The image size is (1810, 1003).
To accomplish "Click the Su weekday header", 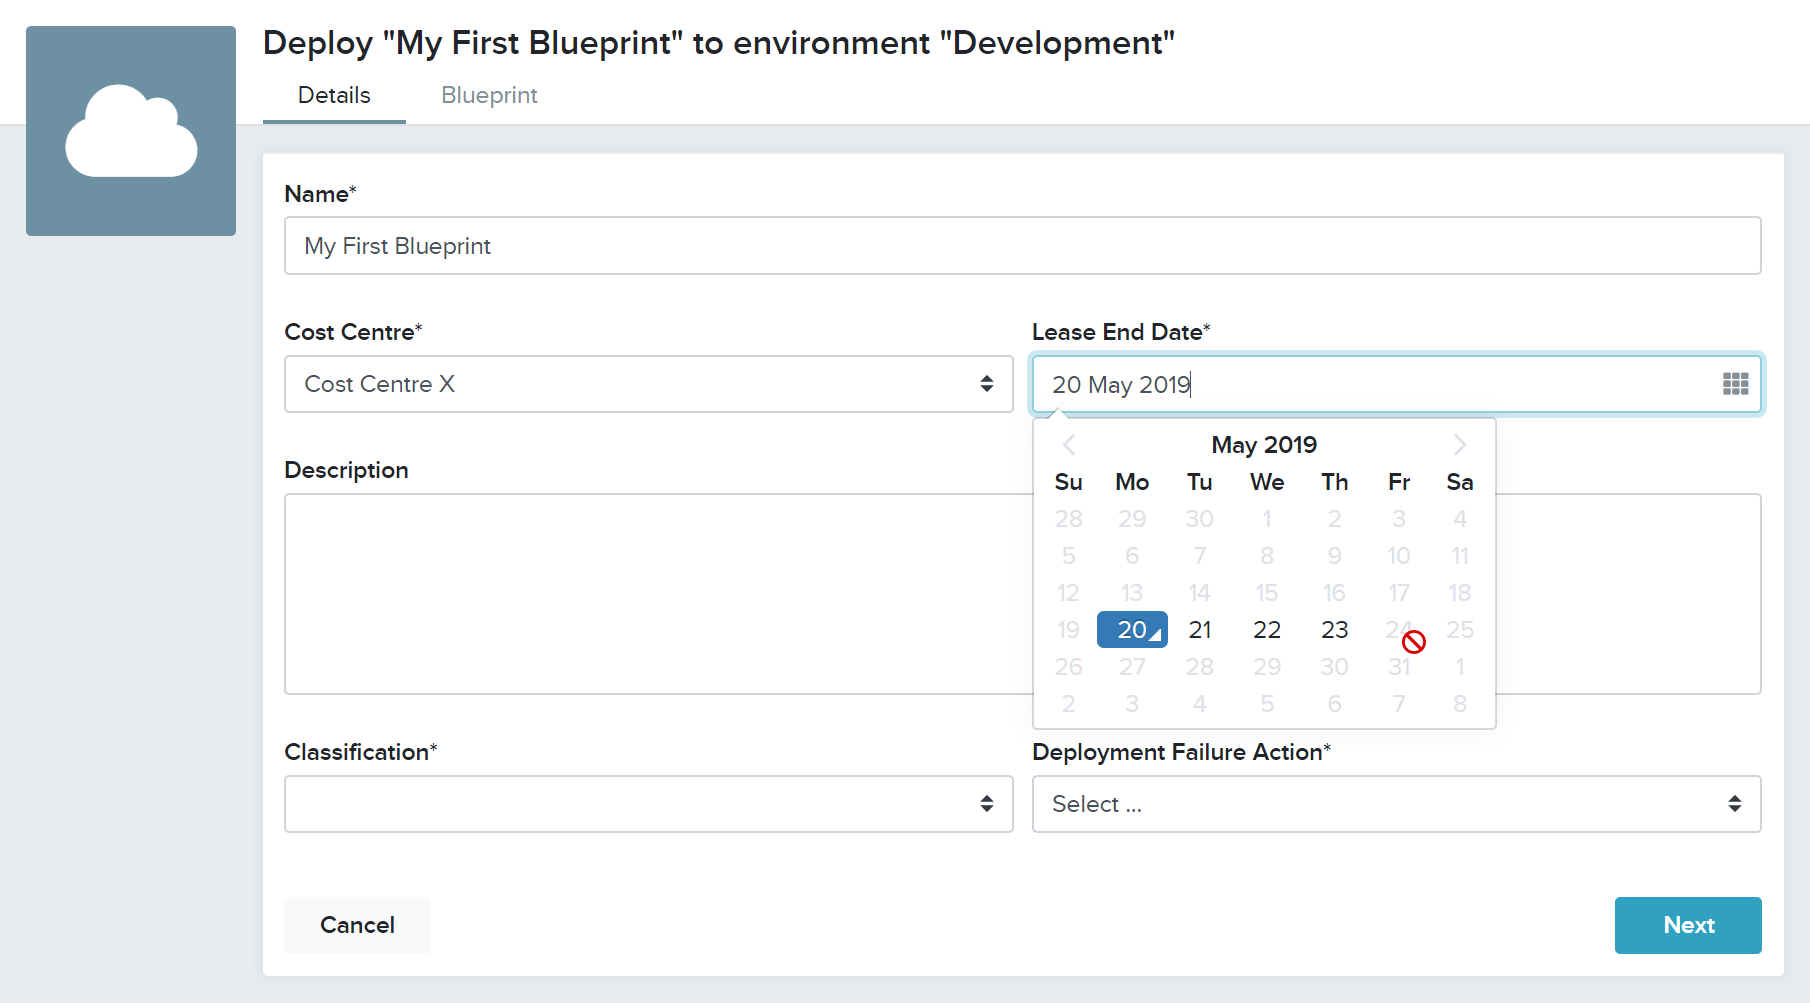I will click(x=1068, y=482).
